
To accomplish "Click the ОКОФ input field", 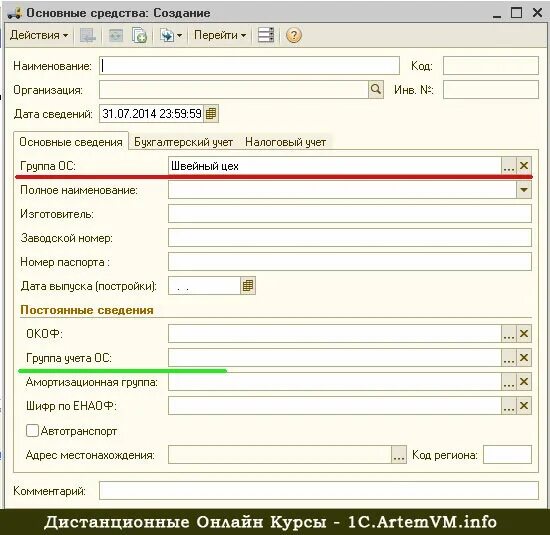I will tap(335, 334).
